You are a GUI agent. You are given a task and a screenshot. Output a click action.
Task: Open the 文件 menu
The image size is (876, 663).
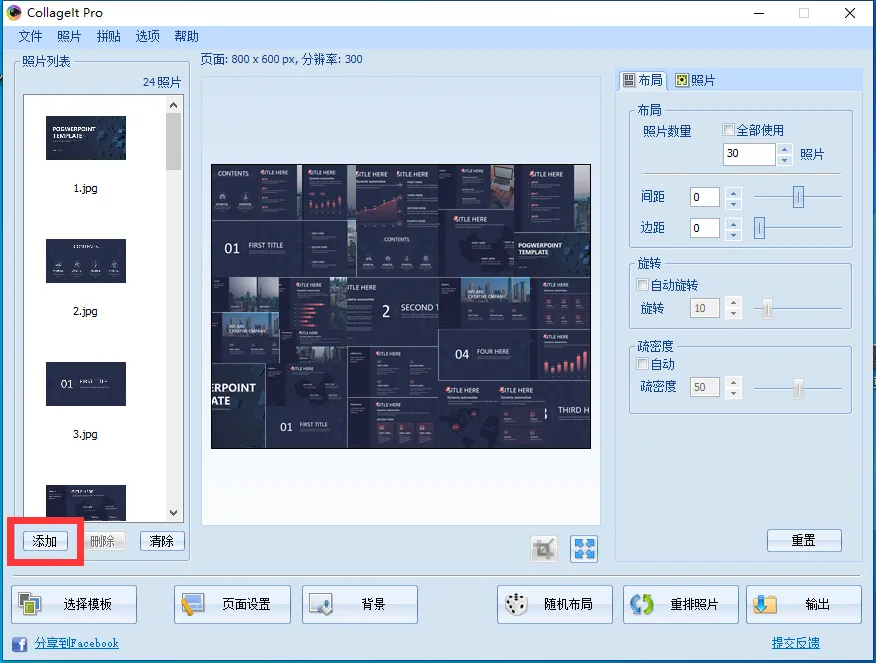tap(30, 37)
